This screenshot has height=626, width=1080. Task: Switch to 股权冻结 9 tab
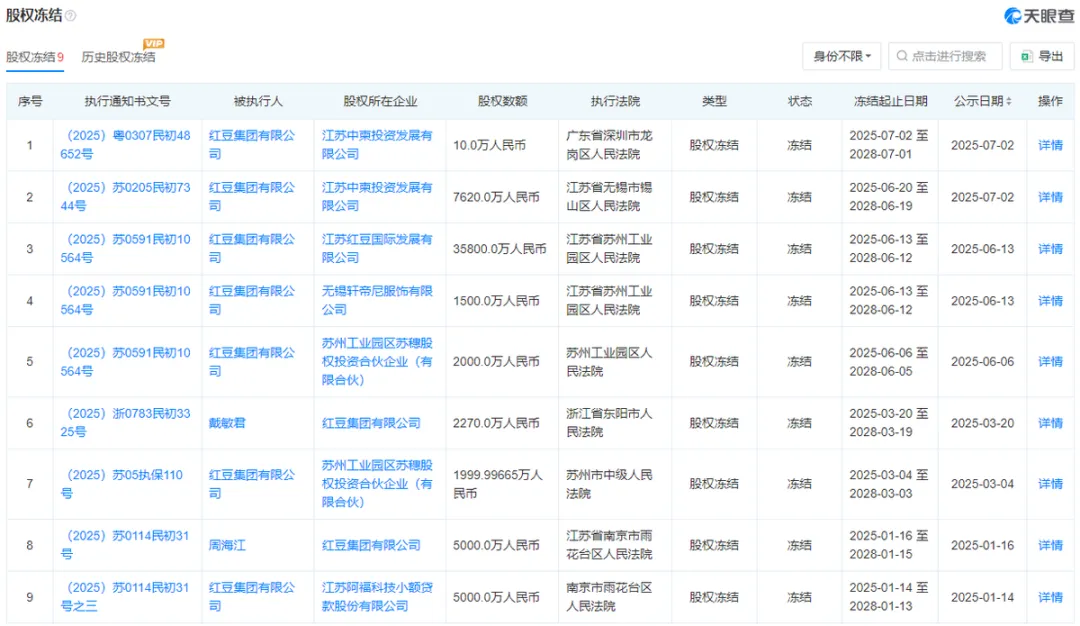click(x=35, y=56)
